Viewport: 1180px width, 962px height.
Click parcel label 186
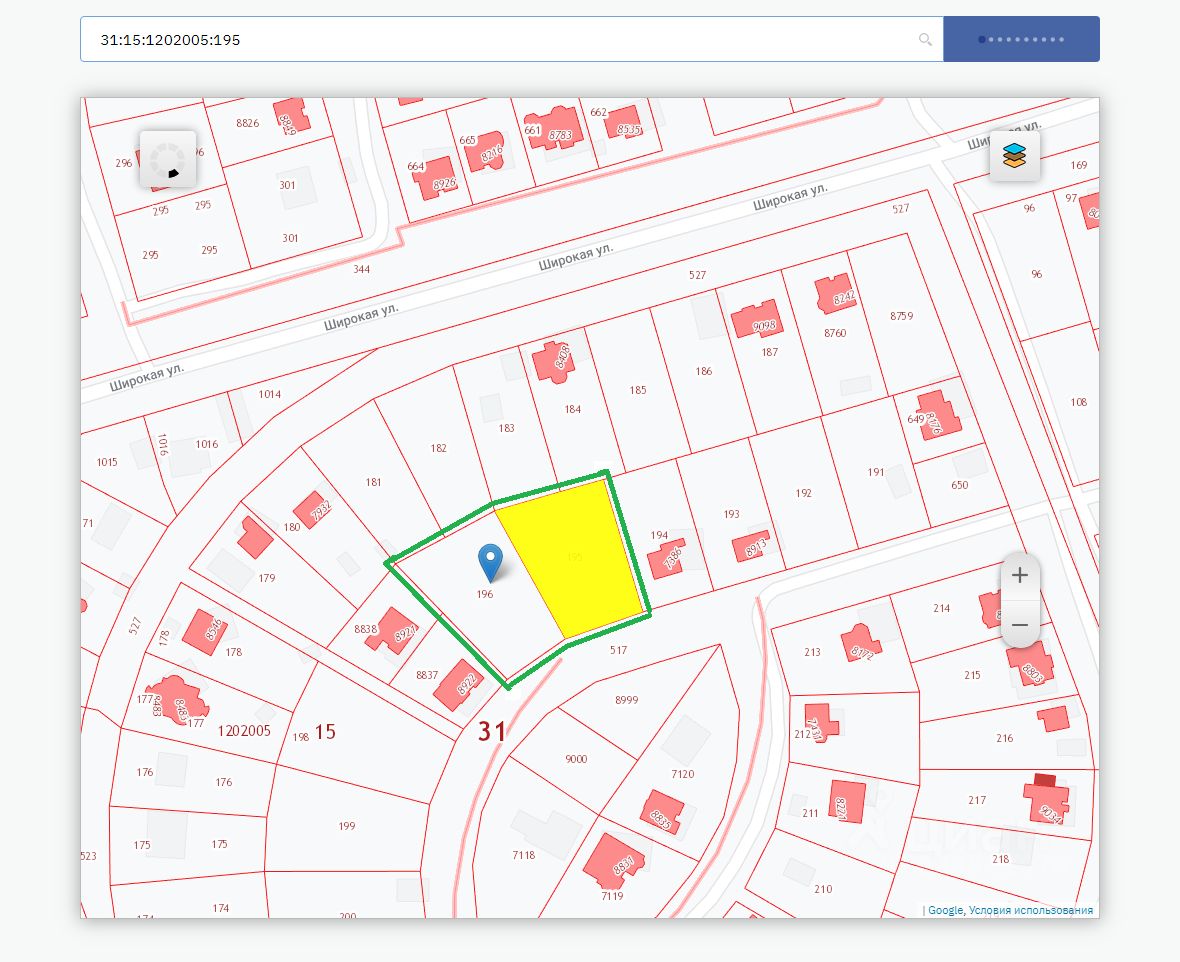(x=704, y=371)
